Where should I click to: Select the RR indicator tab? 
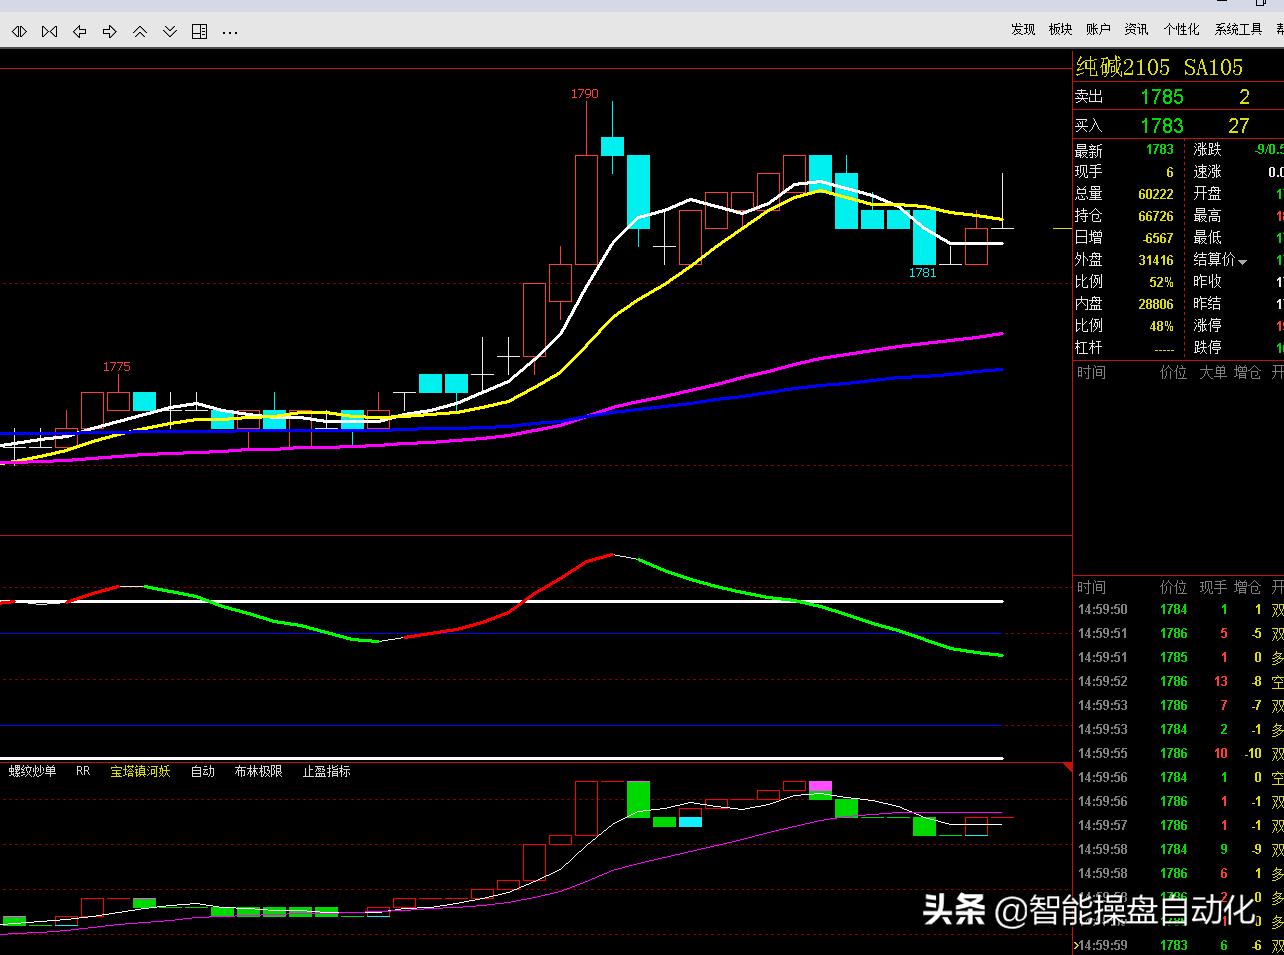tap(83, 771)
